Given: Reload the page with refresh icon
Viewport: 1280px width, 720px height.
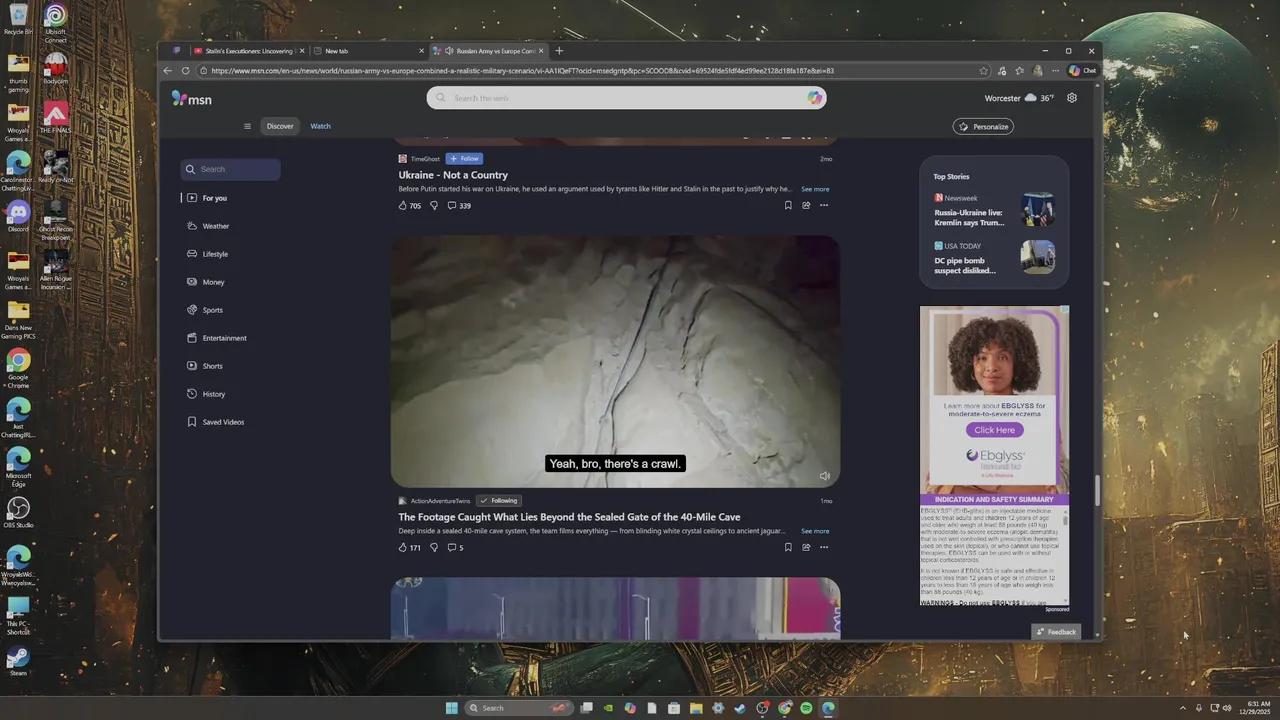Looking at the screenshot, I should pyautogui.click(x=185, y=71).
